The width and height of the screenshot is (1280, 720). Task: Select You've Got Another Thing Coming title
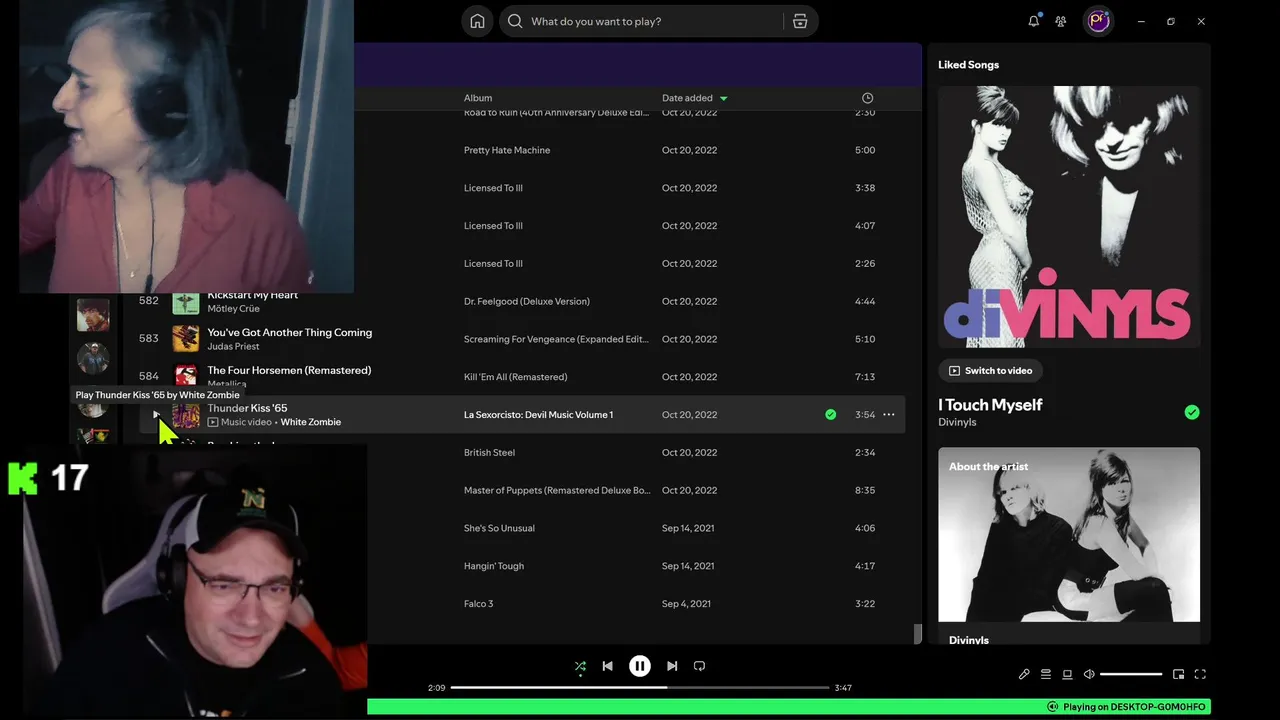tap(289, 332)
